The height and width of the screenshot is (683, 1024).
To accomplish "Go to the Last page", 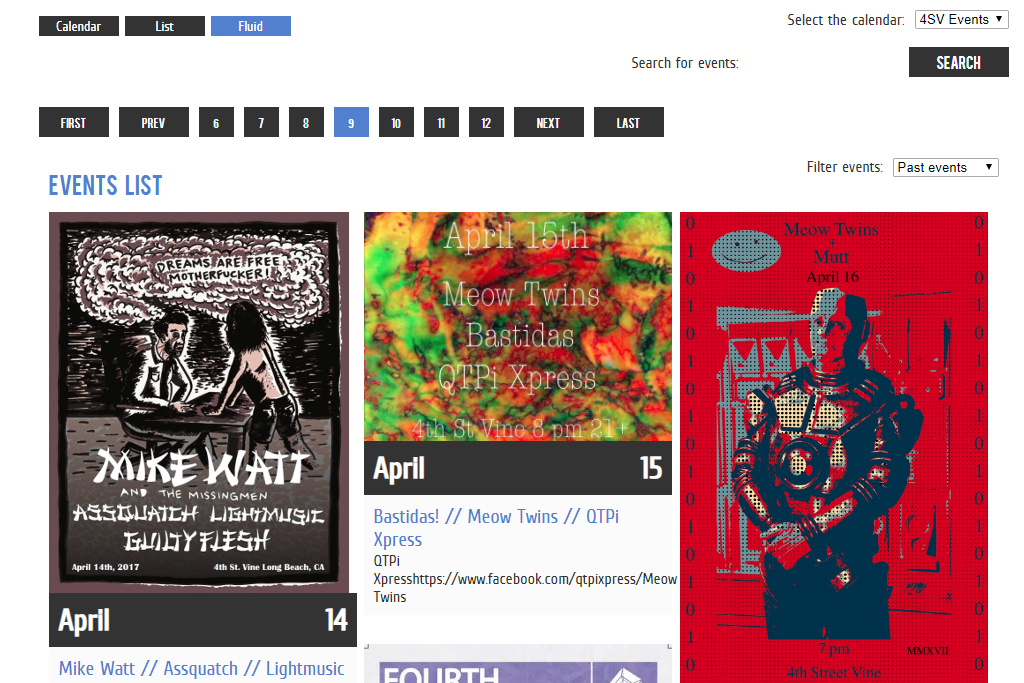I will point(629,122).
